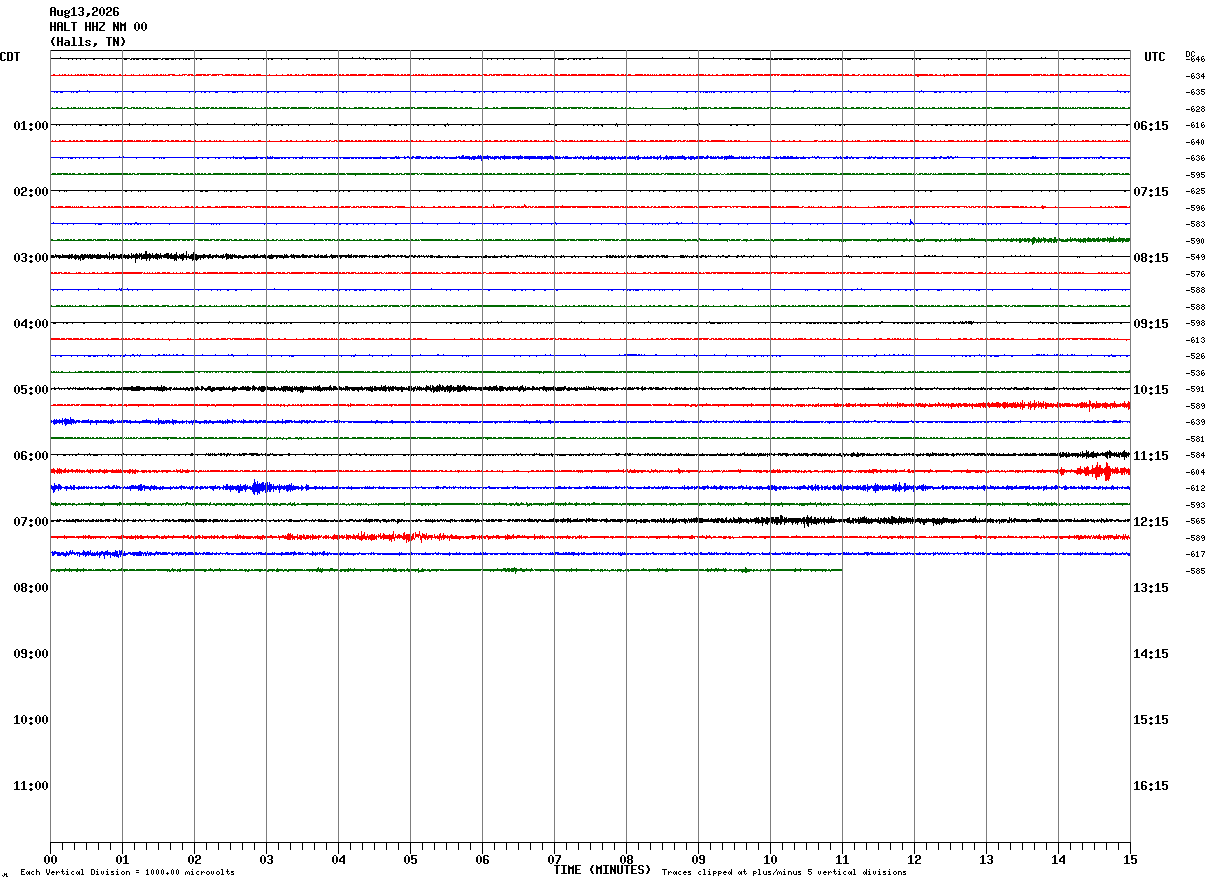
Task: Click the TIME (MINUTES) axis label
Action: [602, 870]
